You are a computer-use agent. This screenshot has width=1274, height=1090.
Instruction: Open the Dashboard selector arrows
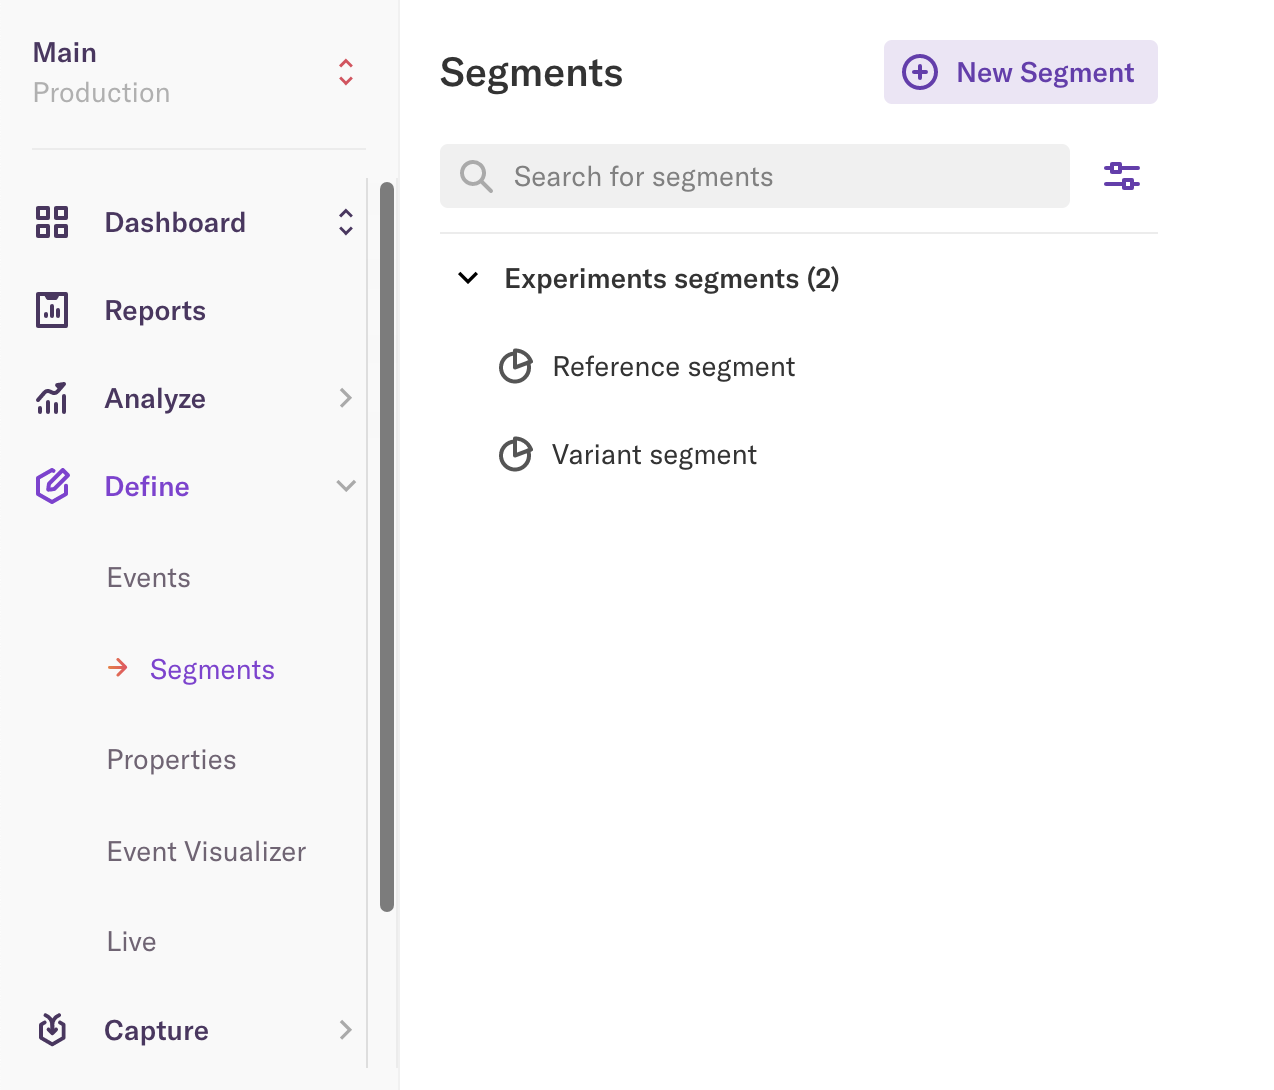[345, 222]
